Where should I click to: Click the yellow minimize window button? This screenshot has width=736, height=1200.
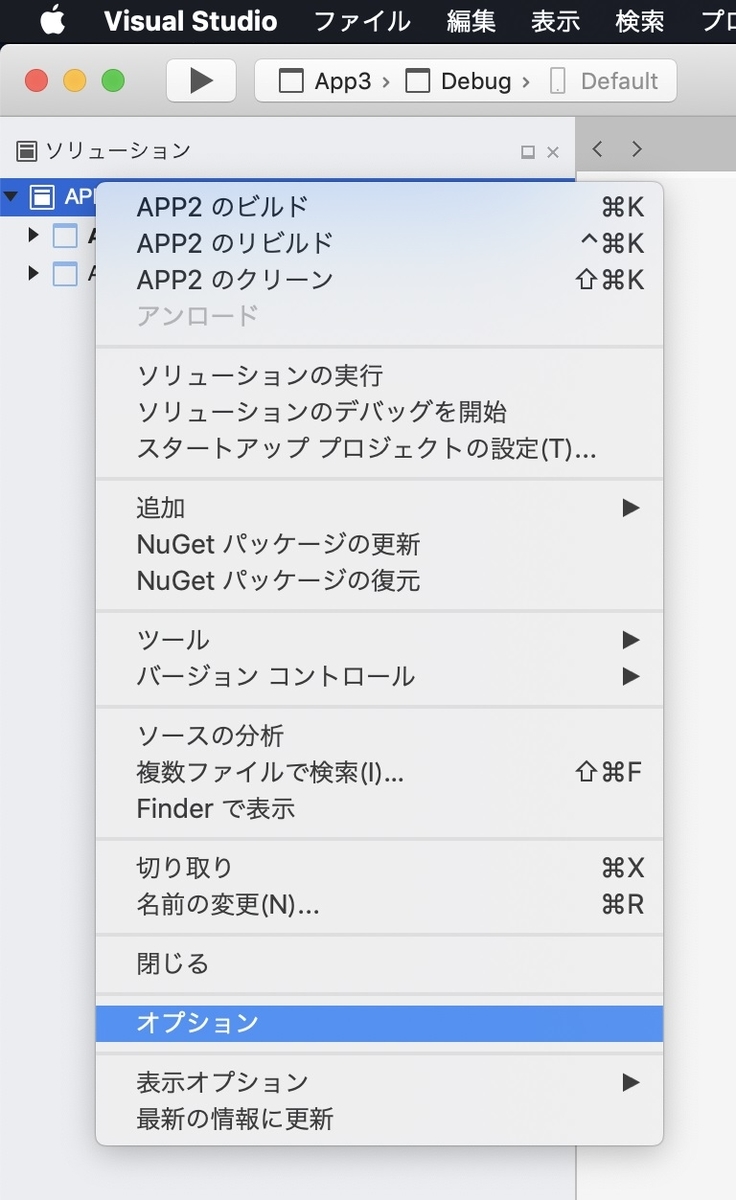coord(75,81)
